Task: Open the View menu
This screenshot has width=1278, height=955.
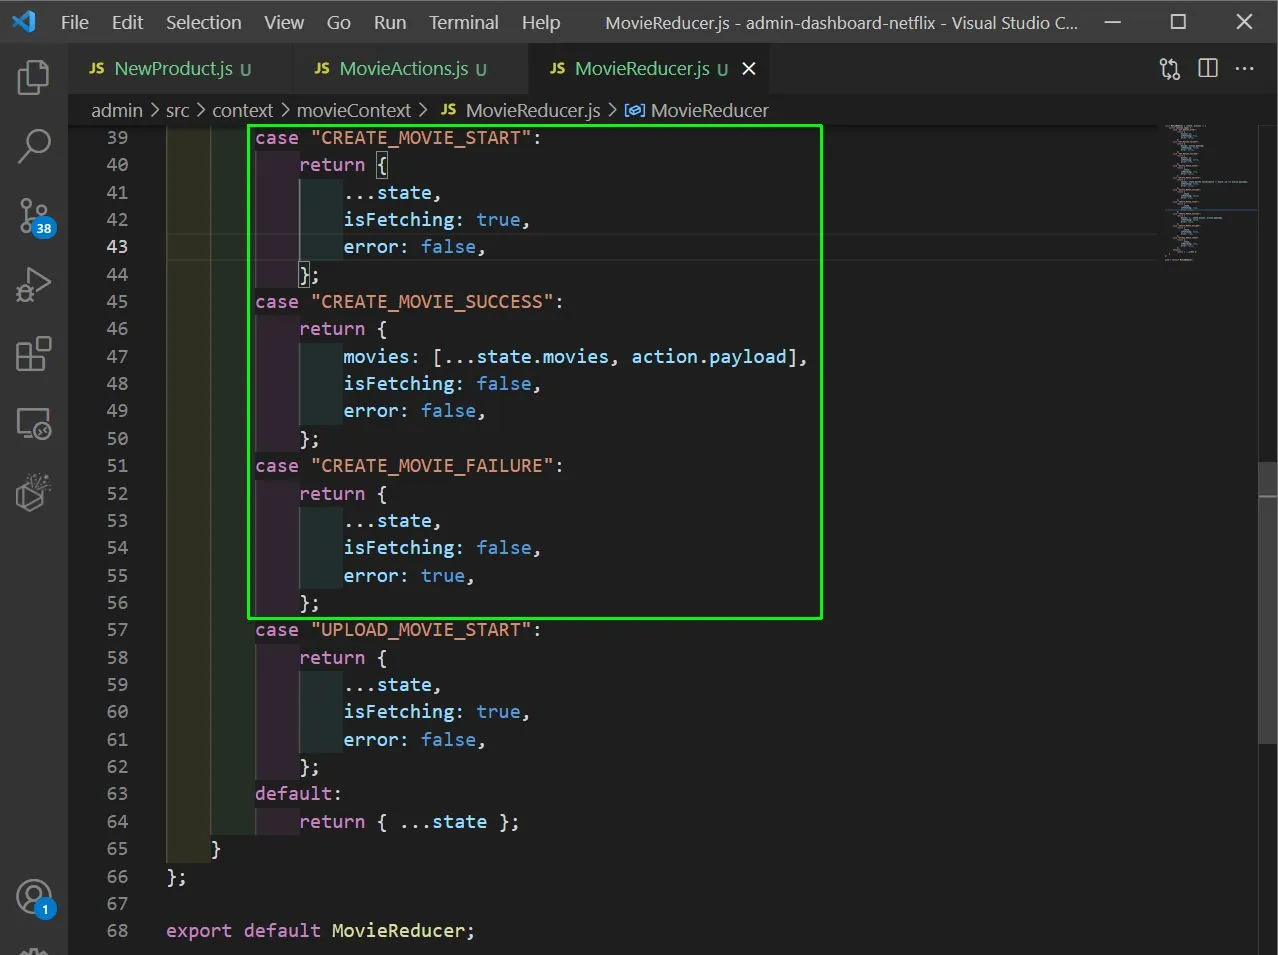Action: [284, 22]
